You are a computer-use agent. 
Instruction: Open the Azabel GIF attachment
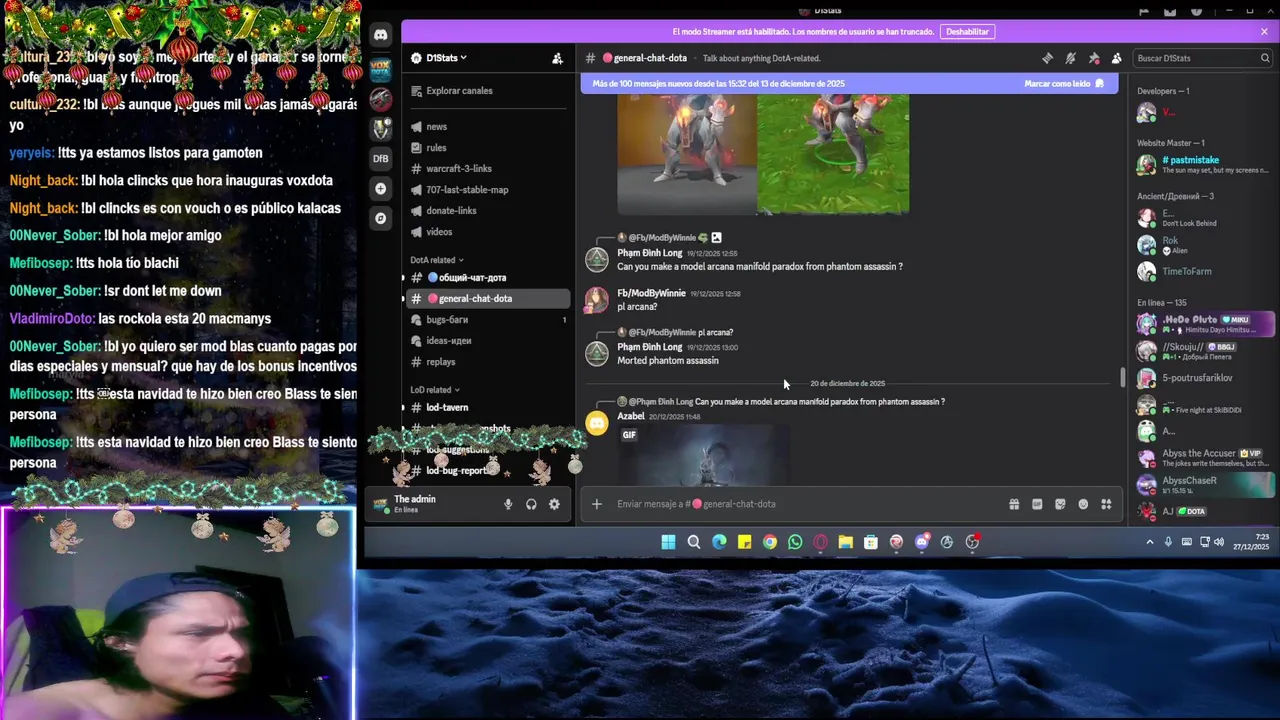704,454
